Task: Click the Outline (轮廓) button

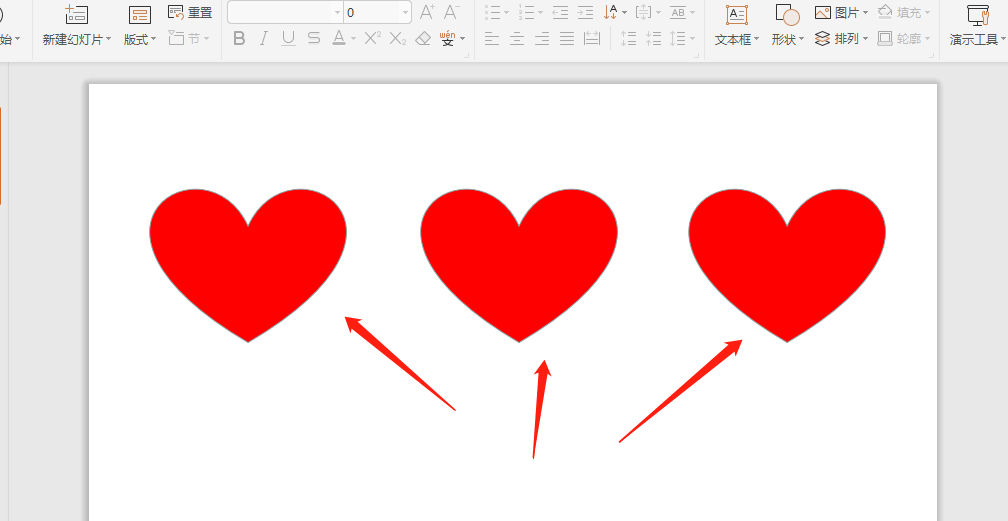Action: pos(903,39)
